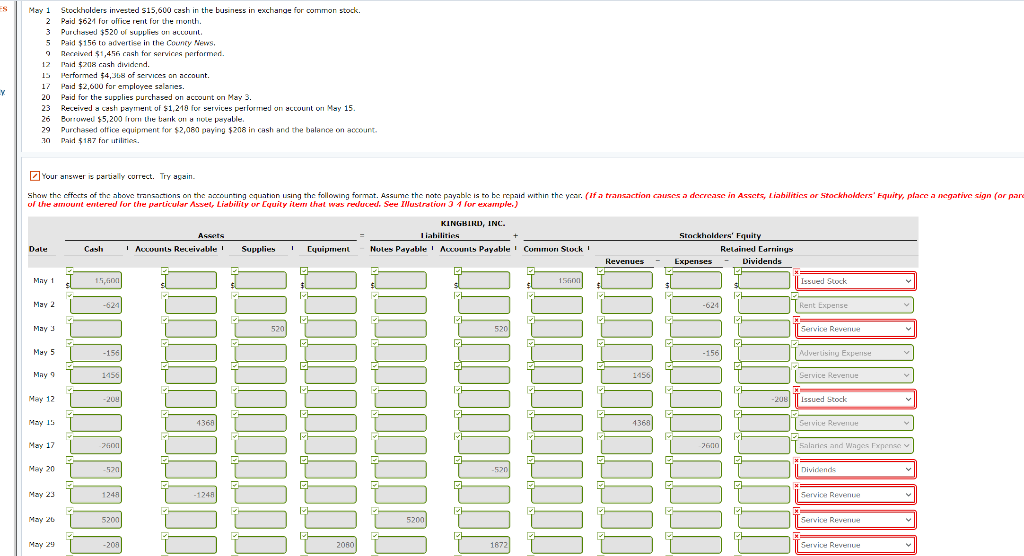Click the May 29 Accounts Payable field showing 1872

pyautogui.click(x=484, y=545)
